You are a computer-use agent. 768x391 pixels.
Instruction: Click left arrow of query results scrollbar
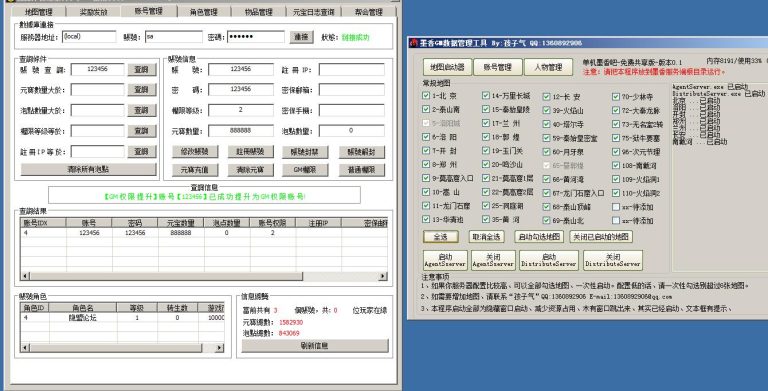[x=25, y=276]
